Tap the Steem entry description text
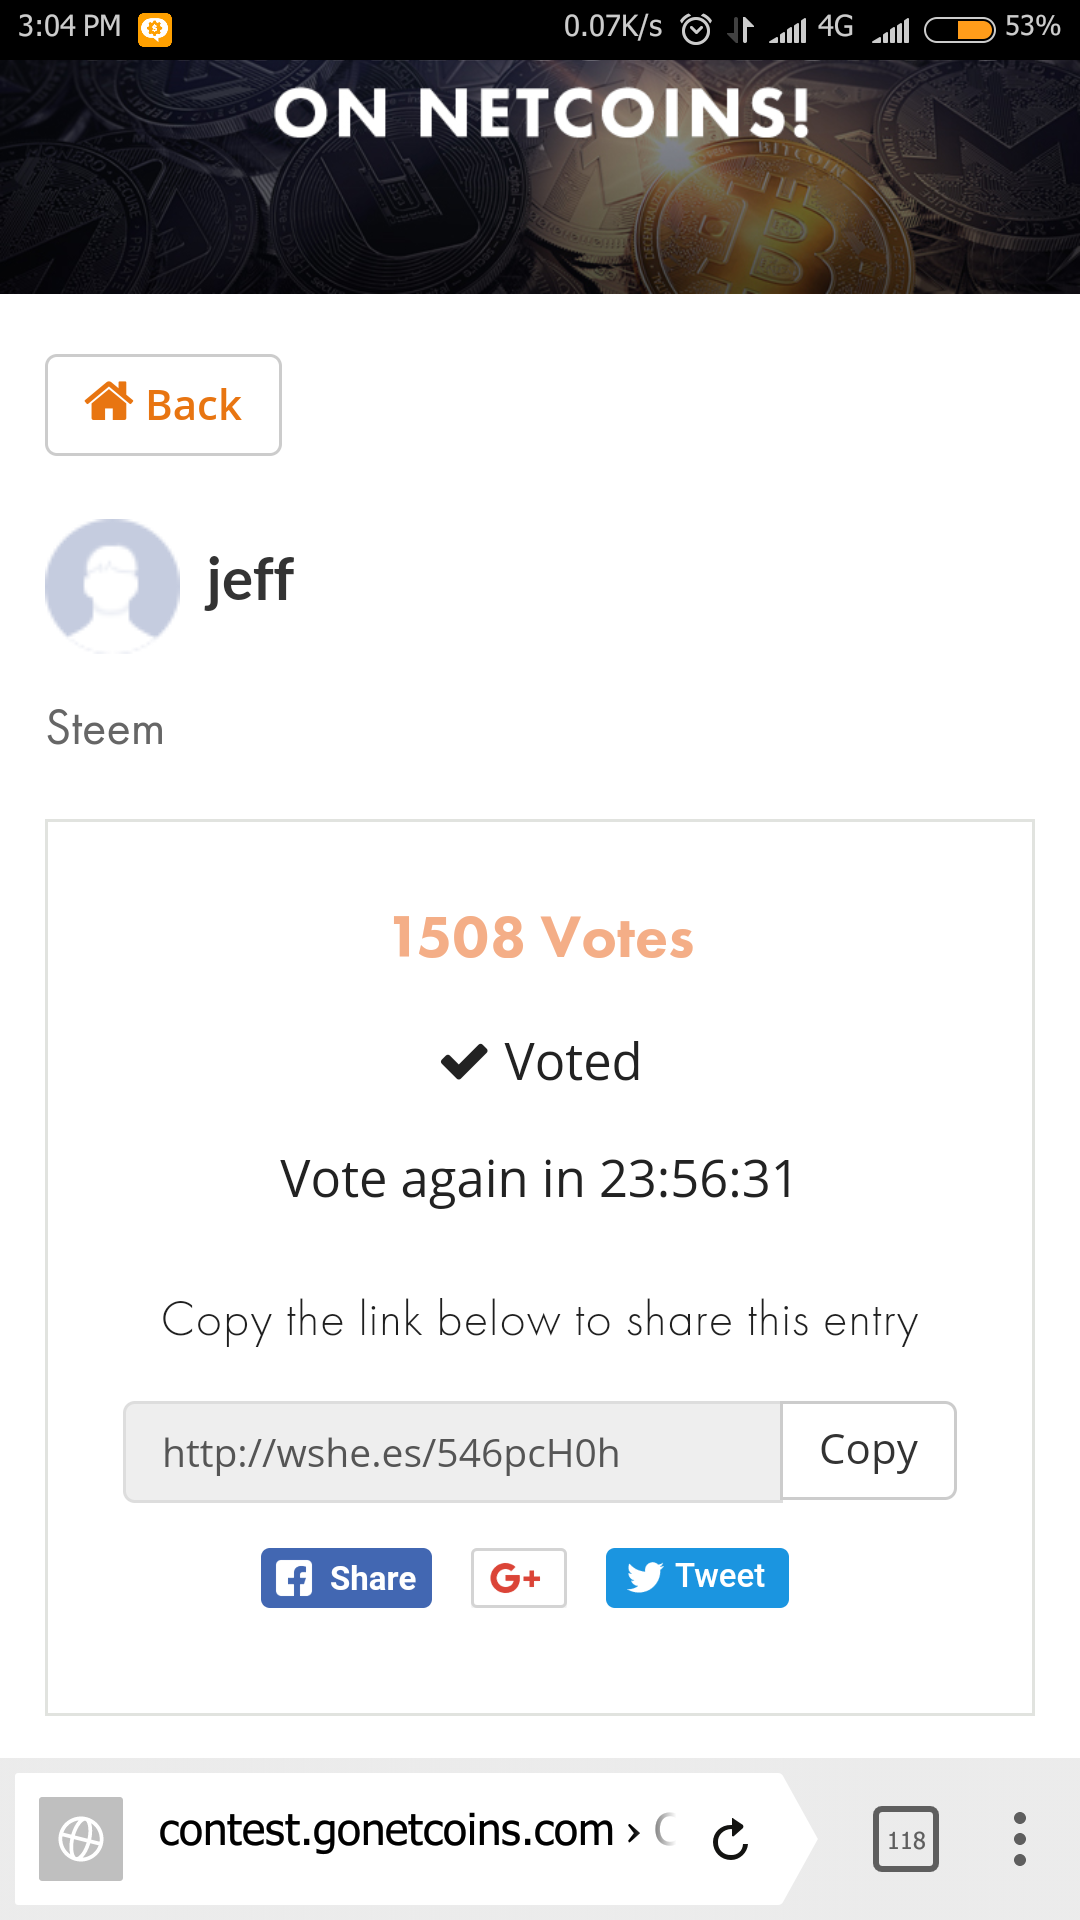This screenshot has width=1080, height=1920. tap(105, 728)
